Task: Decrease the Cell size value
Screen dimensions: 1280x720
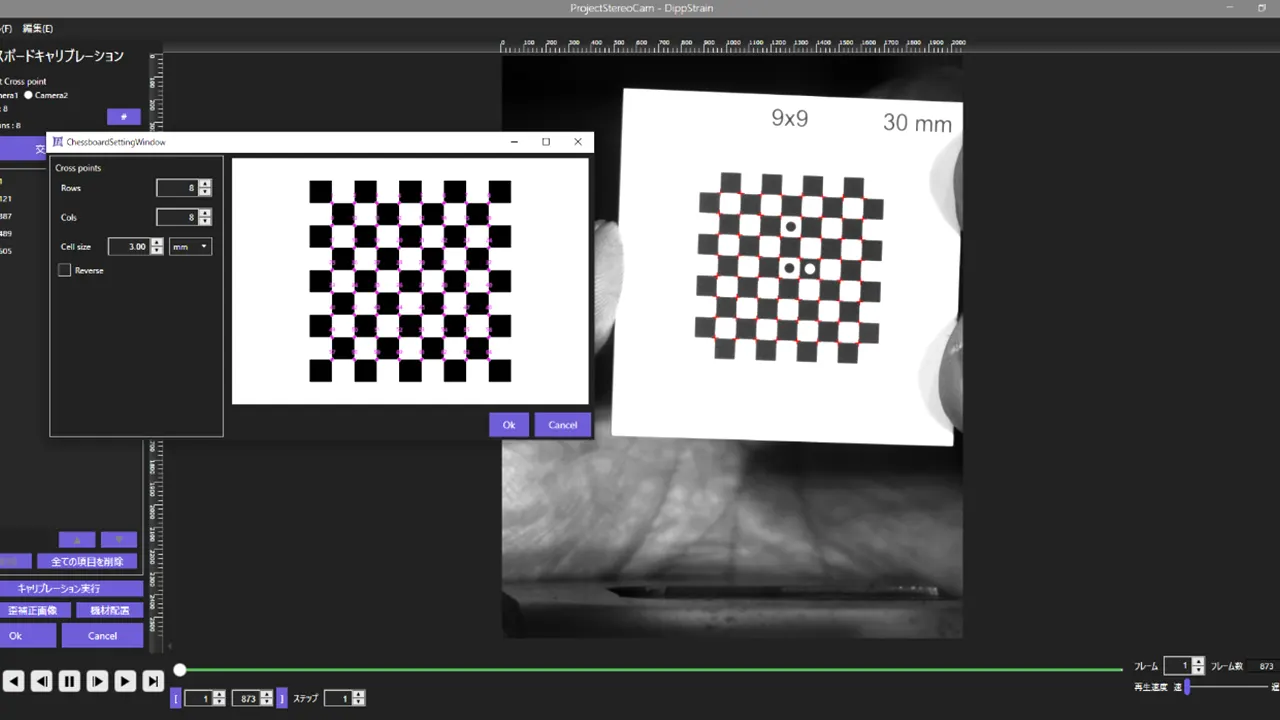Action: [157, 250]
